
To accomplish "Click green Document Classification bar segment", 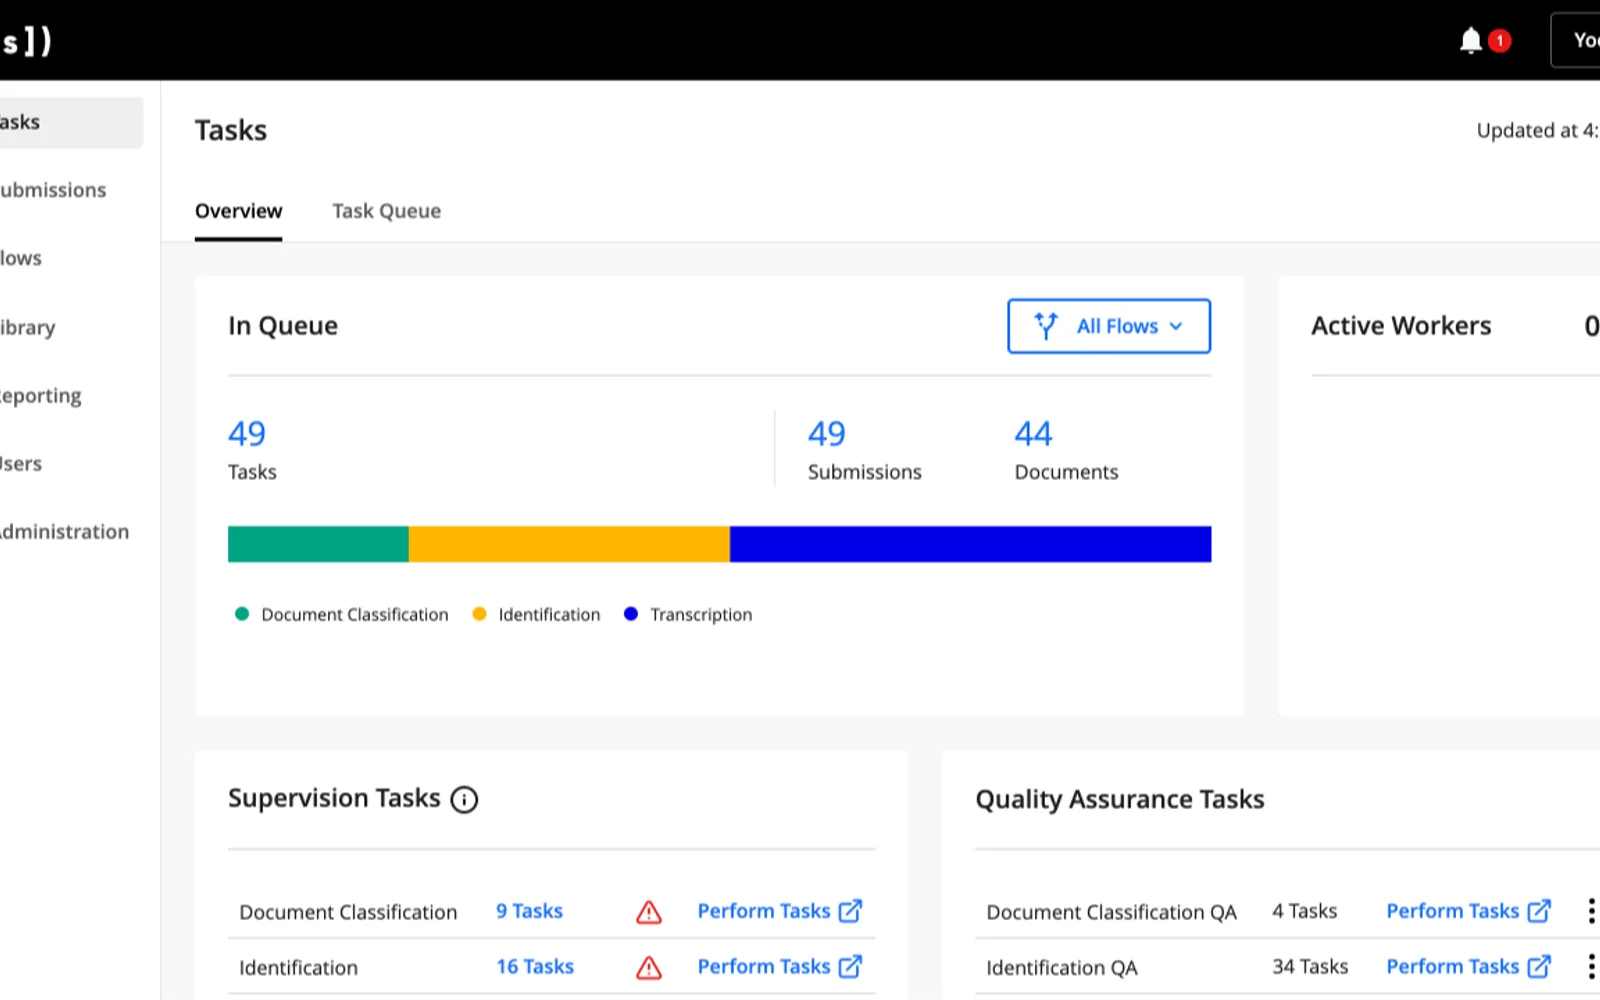I will click(x=318, y=544).
